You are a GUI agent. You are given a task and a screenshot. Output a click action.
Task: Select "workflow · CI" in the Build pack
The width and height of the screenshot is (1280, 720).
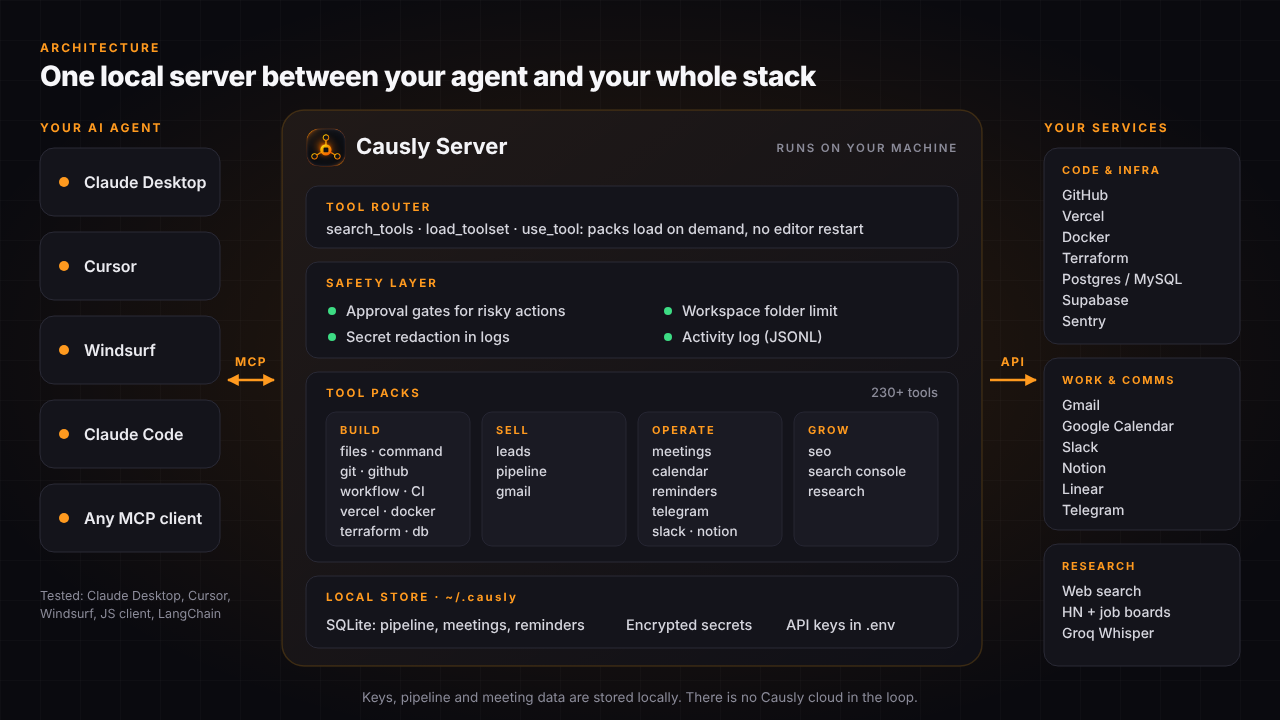click(383, 491)
